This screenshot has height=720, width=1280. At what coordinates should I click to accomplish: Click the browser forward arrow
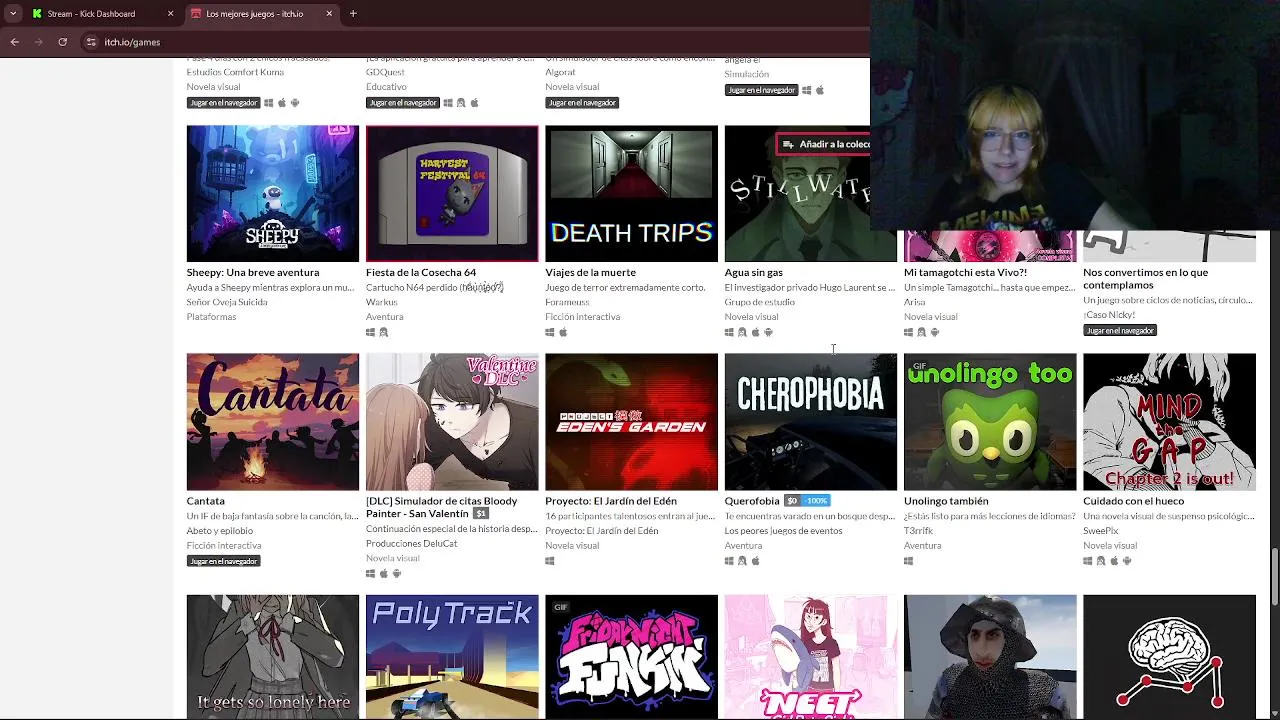pyautogui.click(x=39, y=42)
